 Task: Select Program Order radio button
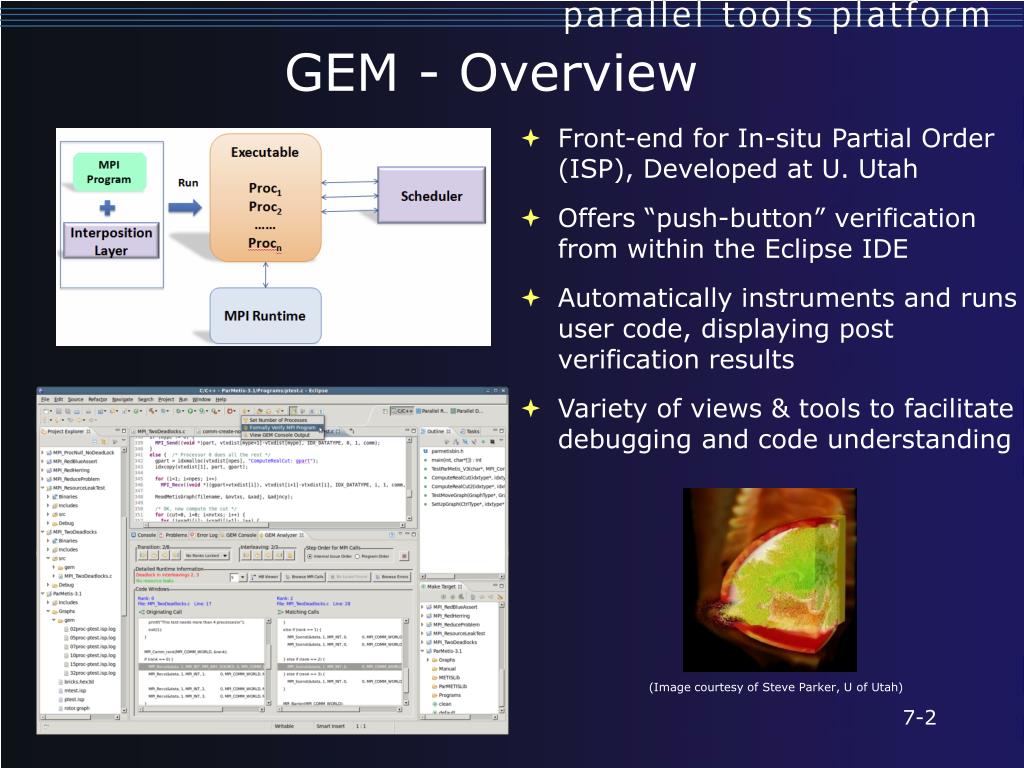click(357, 556)
